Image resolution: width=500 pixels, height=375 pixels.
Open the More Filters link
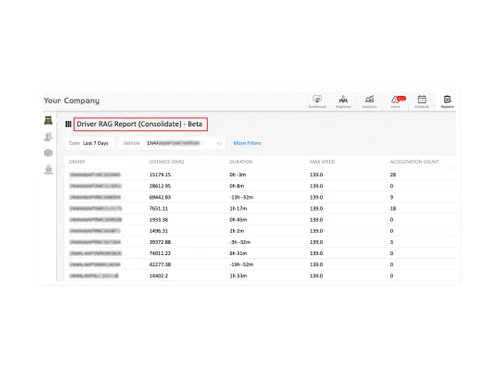point(247,143)
